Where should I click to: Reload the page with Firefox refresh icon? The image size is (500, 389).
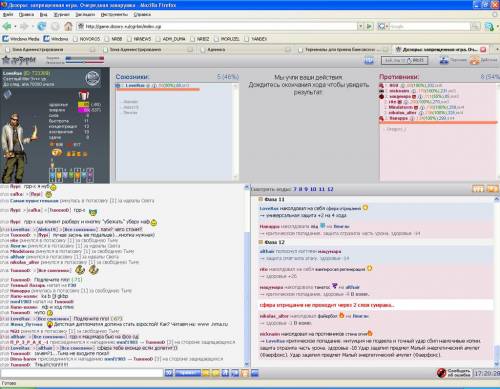[42, 26]
